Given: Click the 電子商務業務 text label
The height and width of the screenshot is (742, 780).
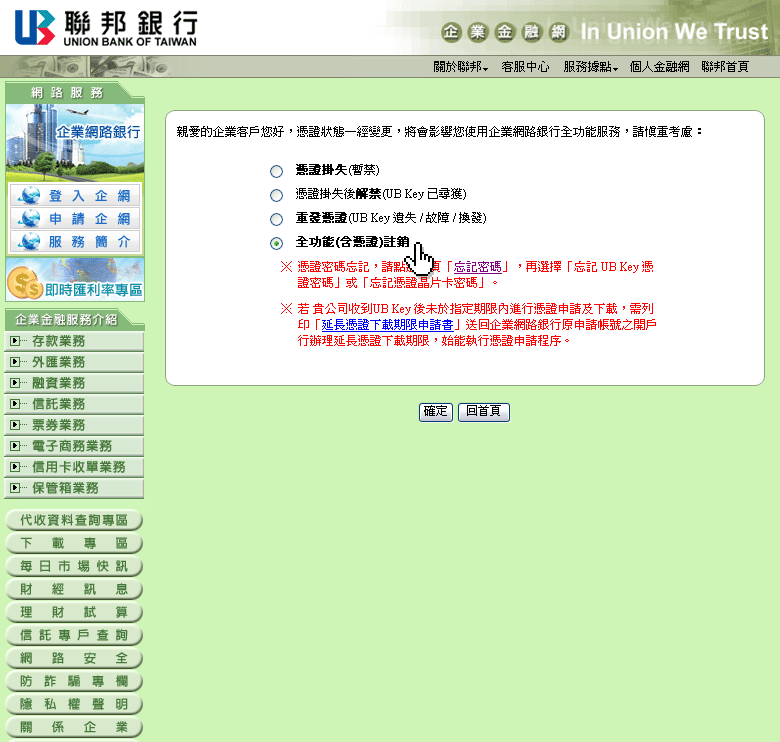Looking at the screenshot, I should pyautogui.click(x=72, y=446).
